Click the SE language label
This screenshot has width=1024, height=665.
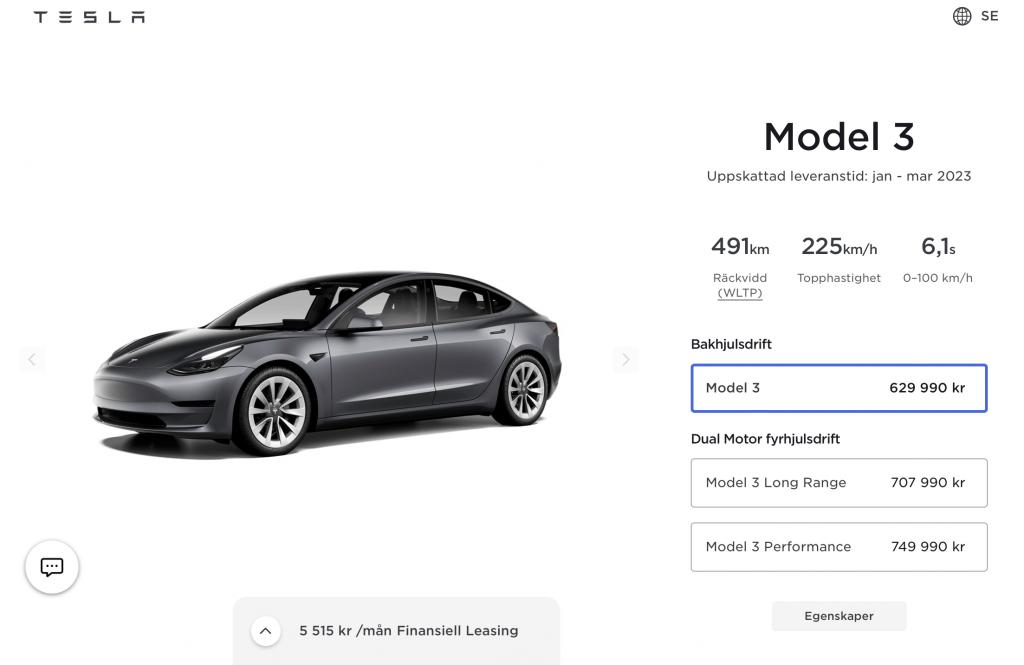(x=989, y=16)
